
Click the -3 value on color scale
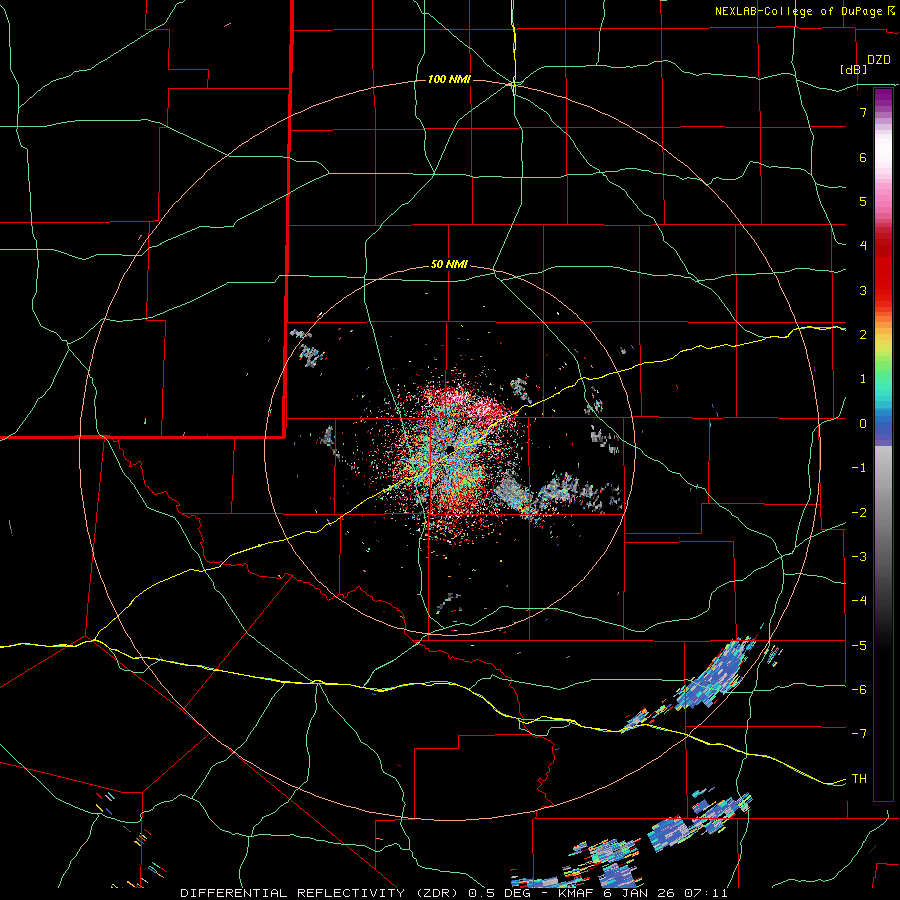859,557
